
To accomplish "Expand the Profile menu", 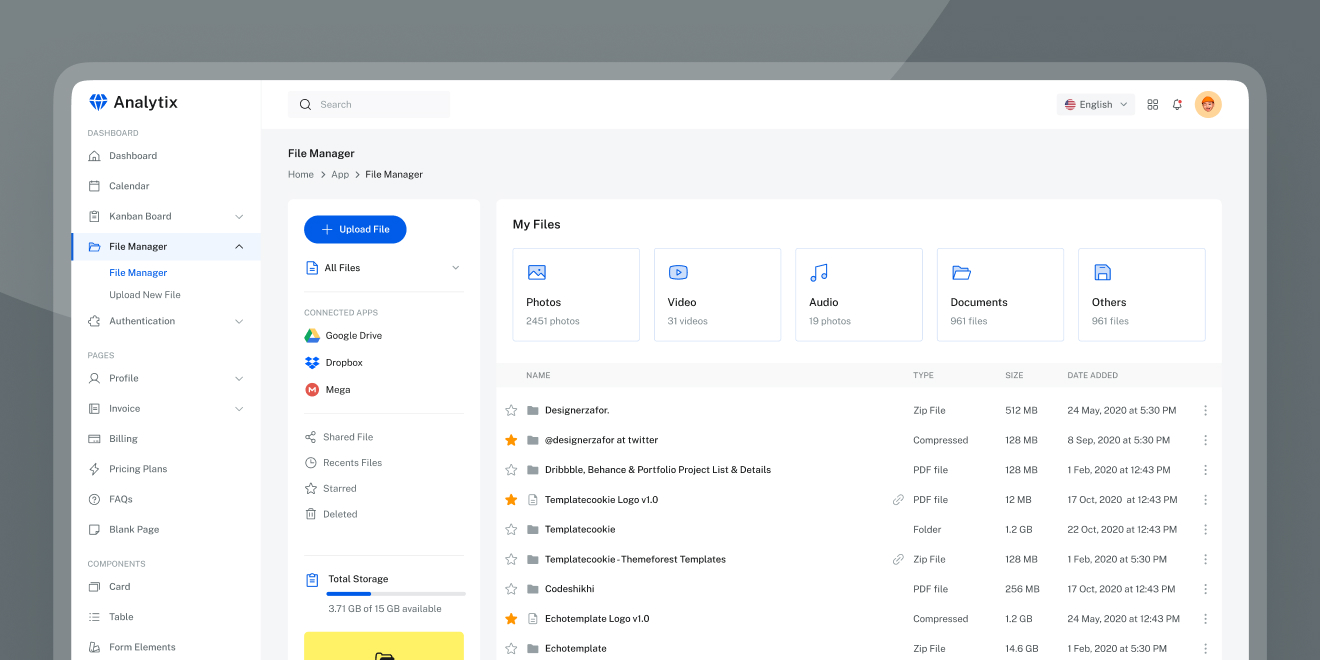I will (x=239, y=378).
